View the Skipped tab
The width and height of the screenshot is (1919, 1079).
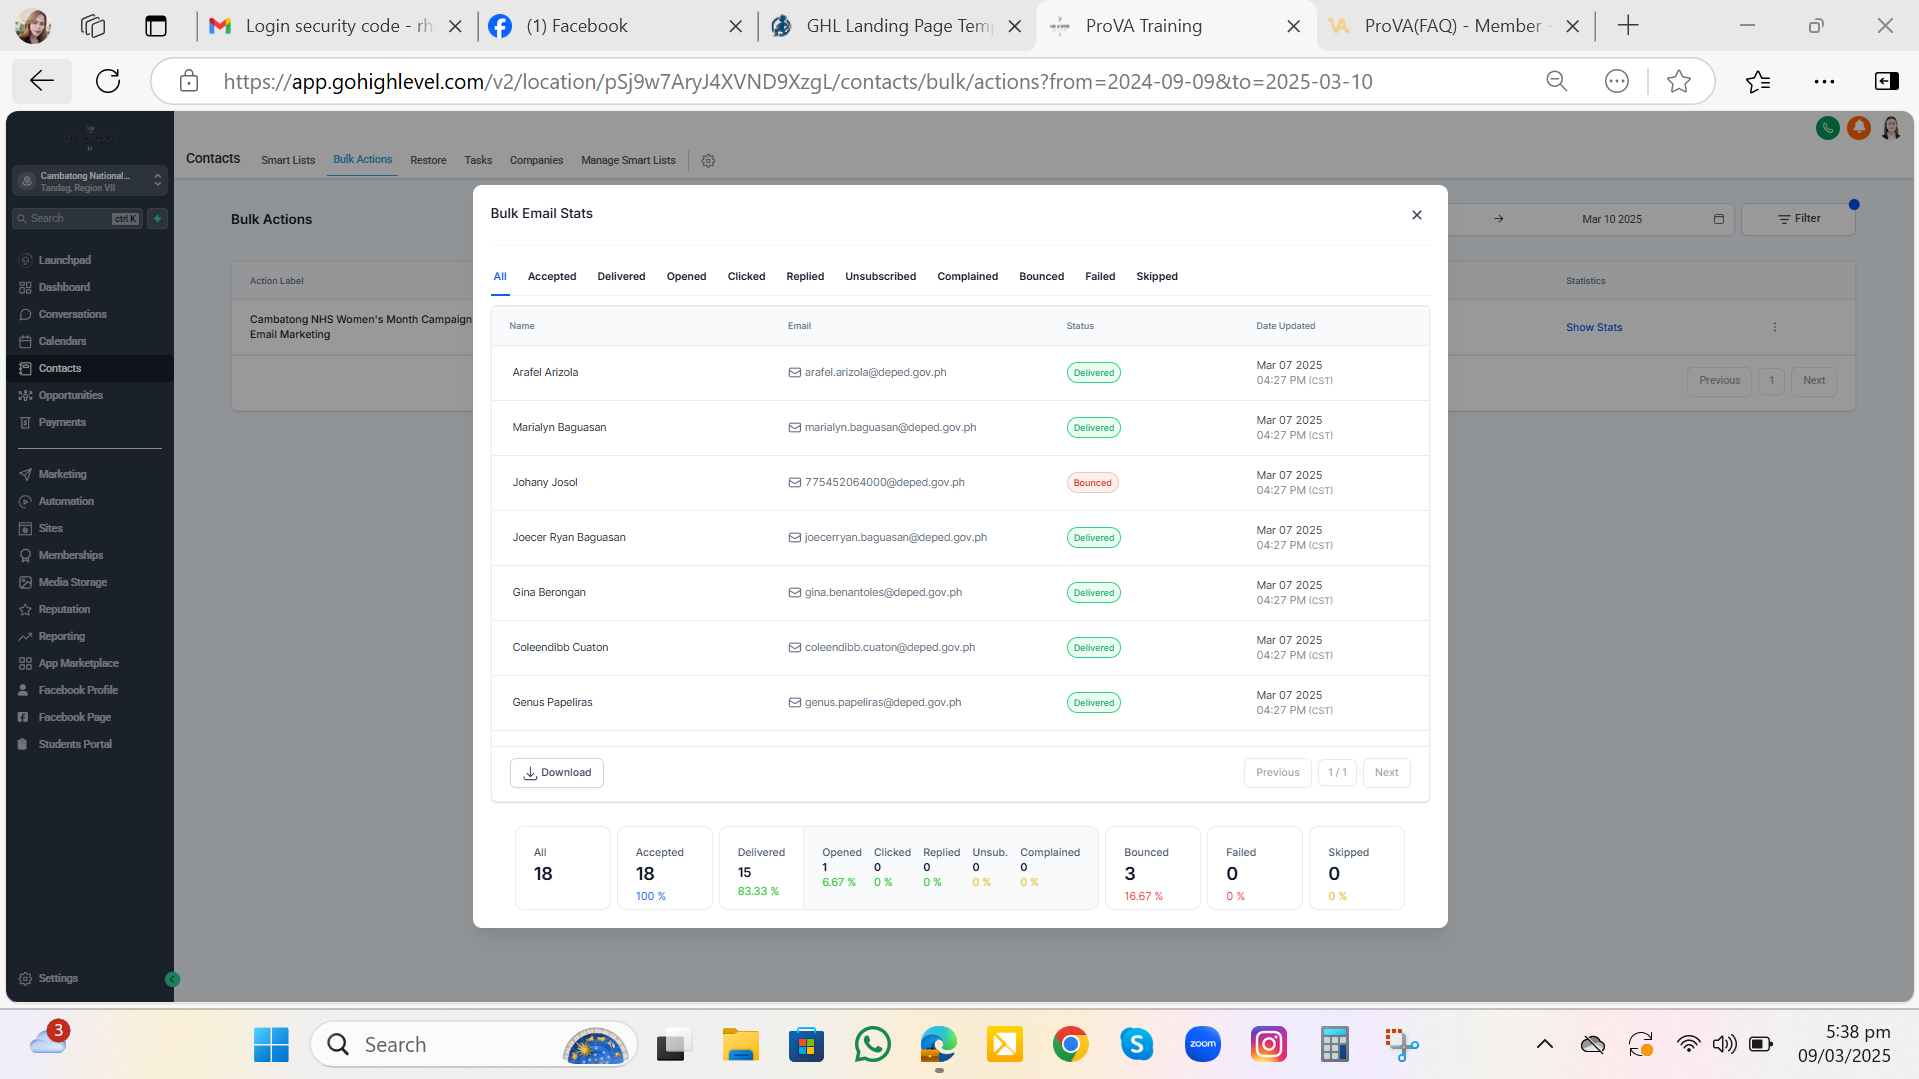[1157, 277]
